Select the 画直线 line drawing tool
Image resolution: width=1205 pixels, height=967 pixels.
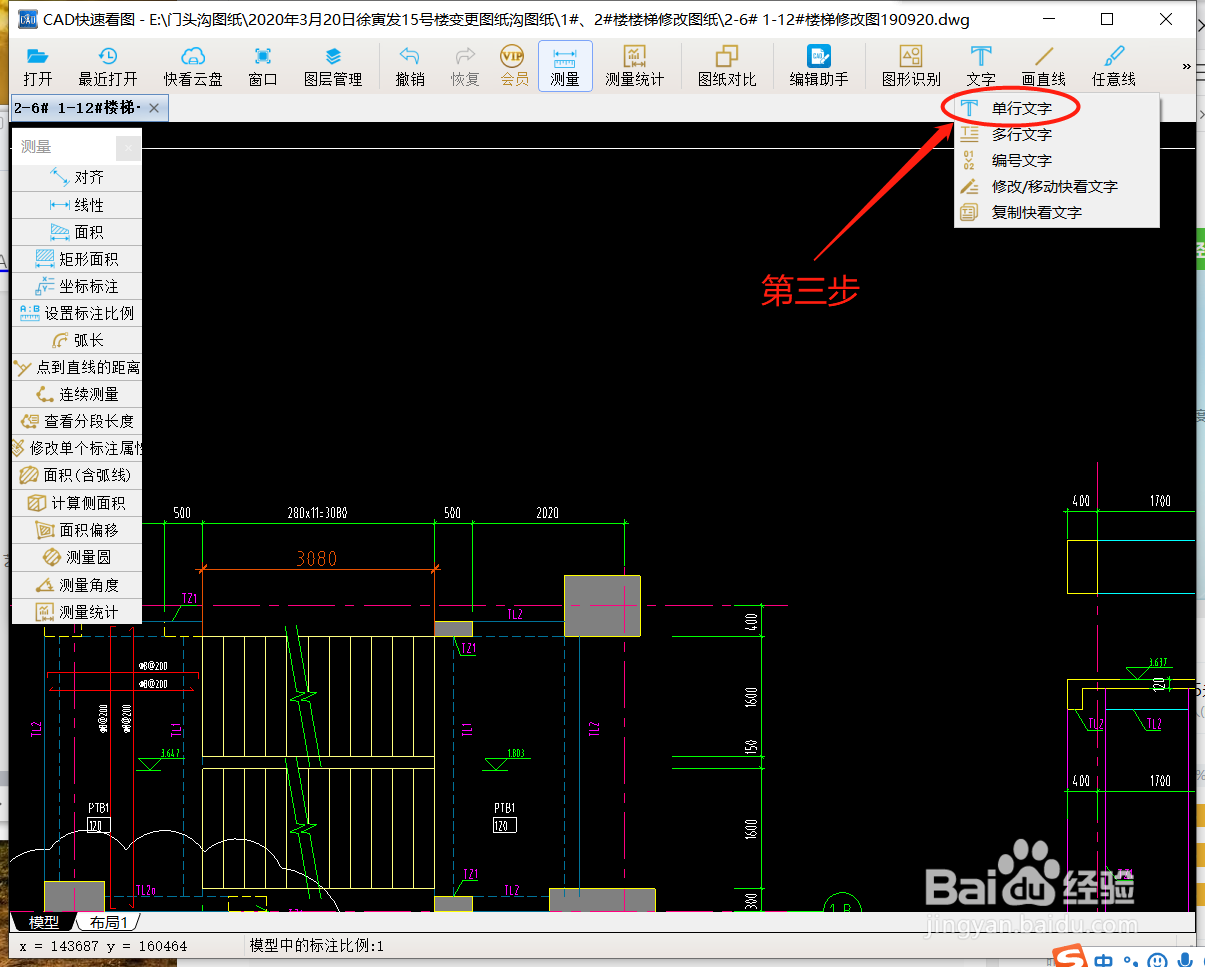[1045, 64]
